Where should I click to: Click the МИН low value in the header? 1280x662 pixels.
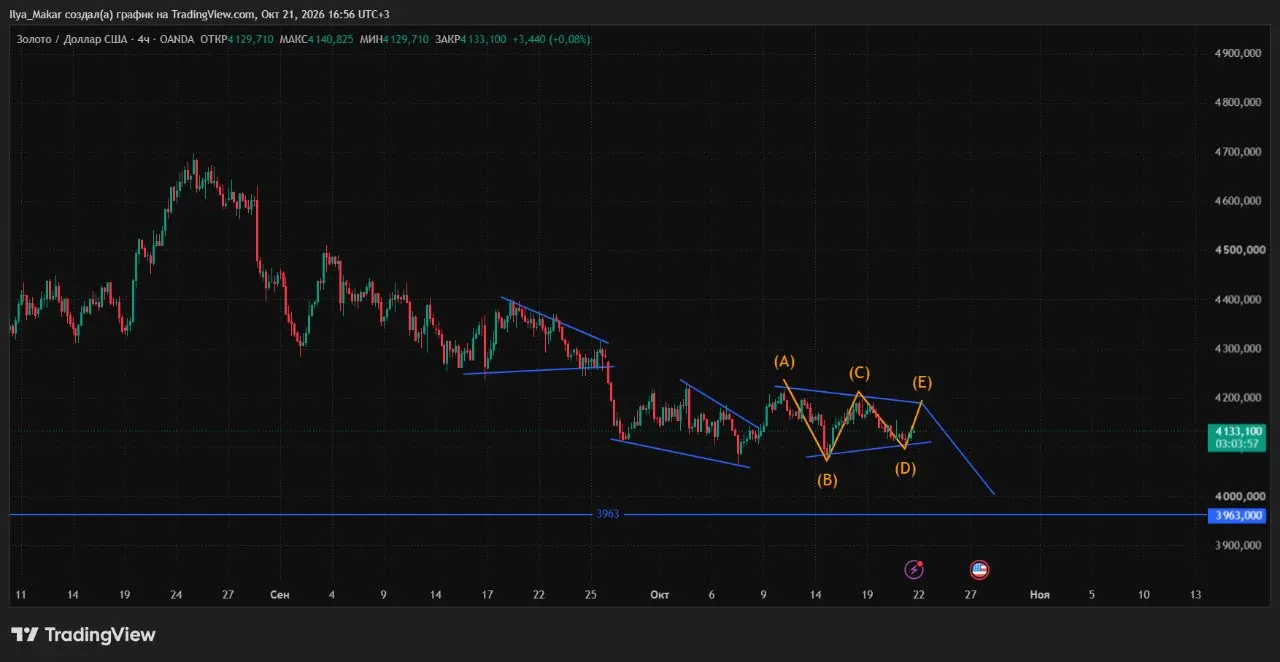[x=405, y=39]
